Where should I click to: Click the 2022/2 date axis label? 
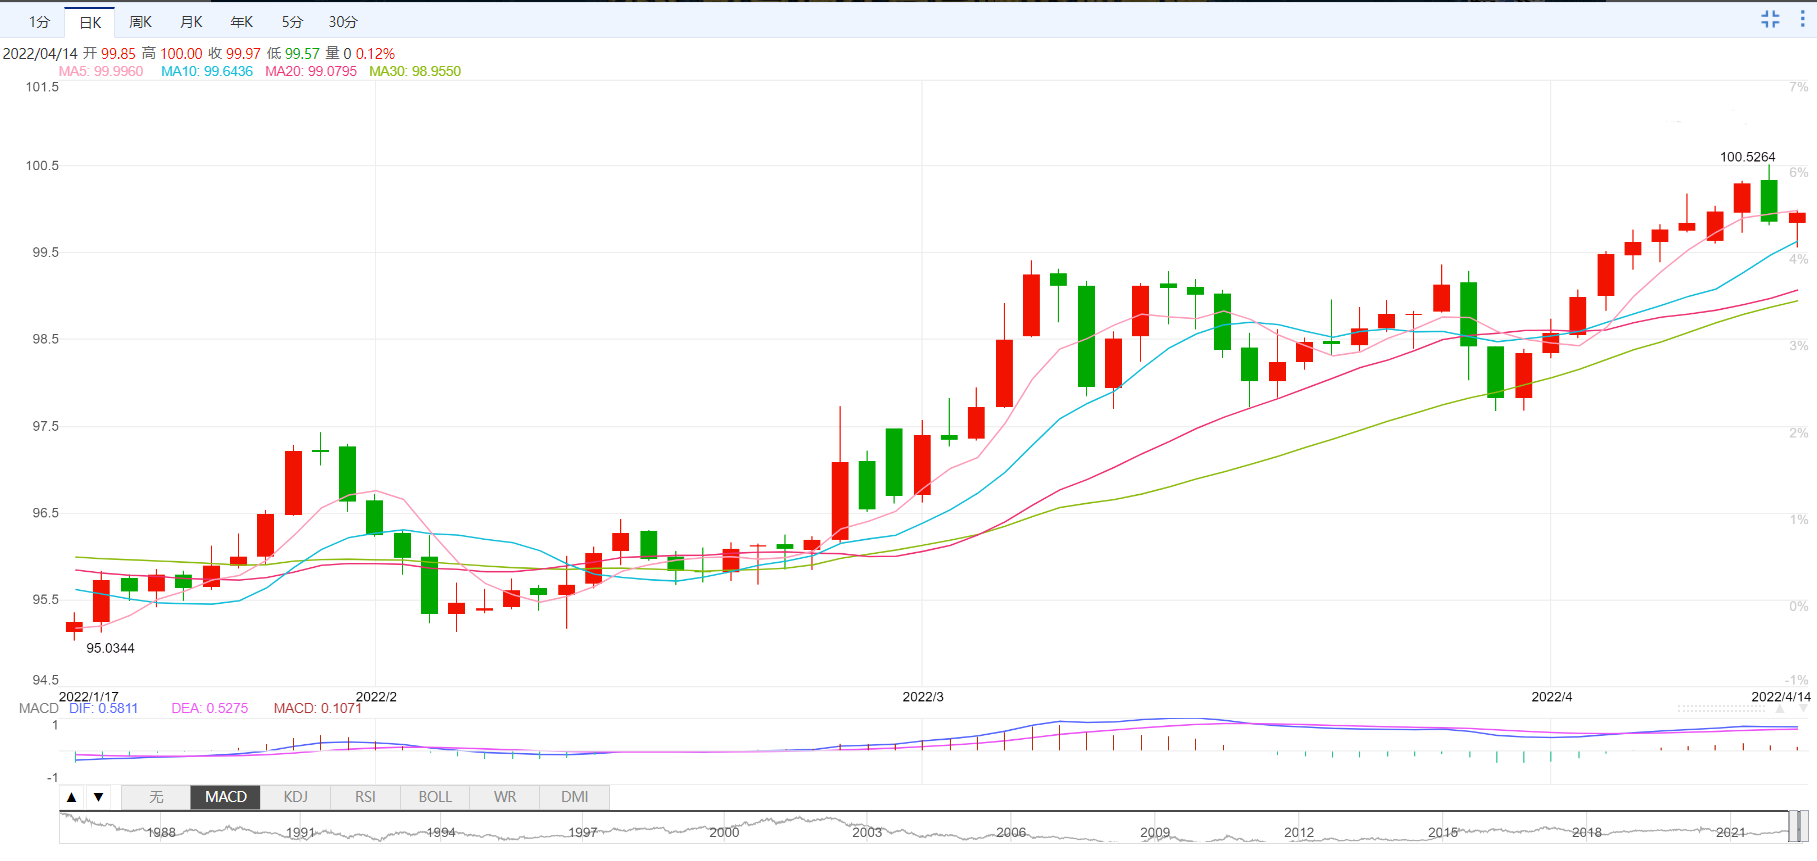[376, 696]
